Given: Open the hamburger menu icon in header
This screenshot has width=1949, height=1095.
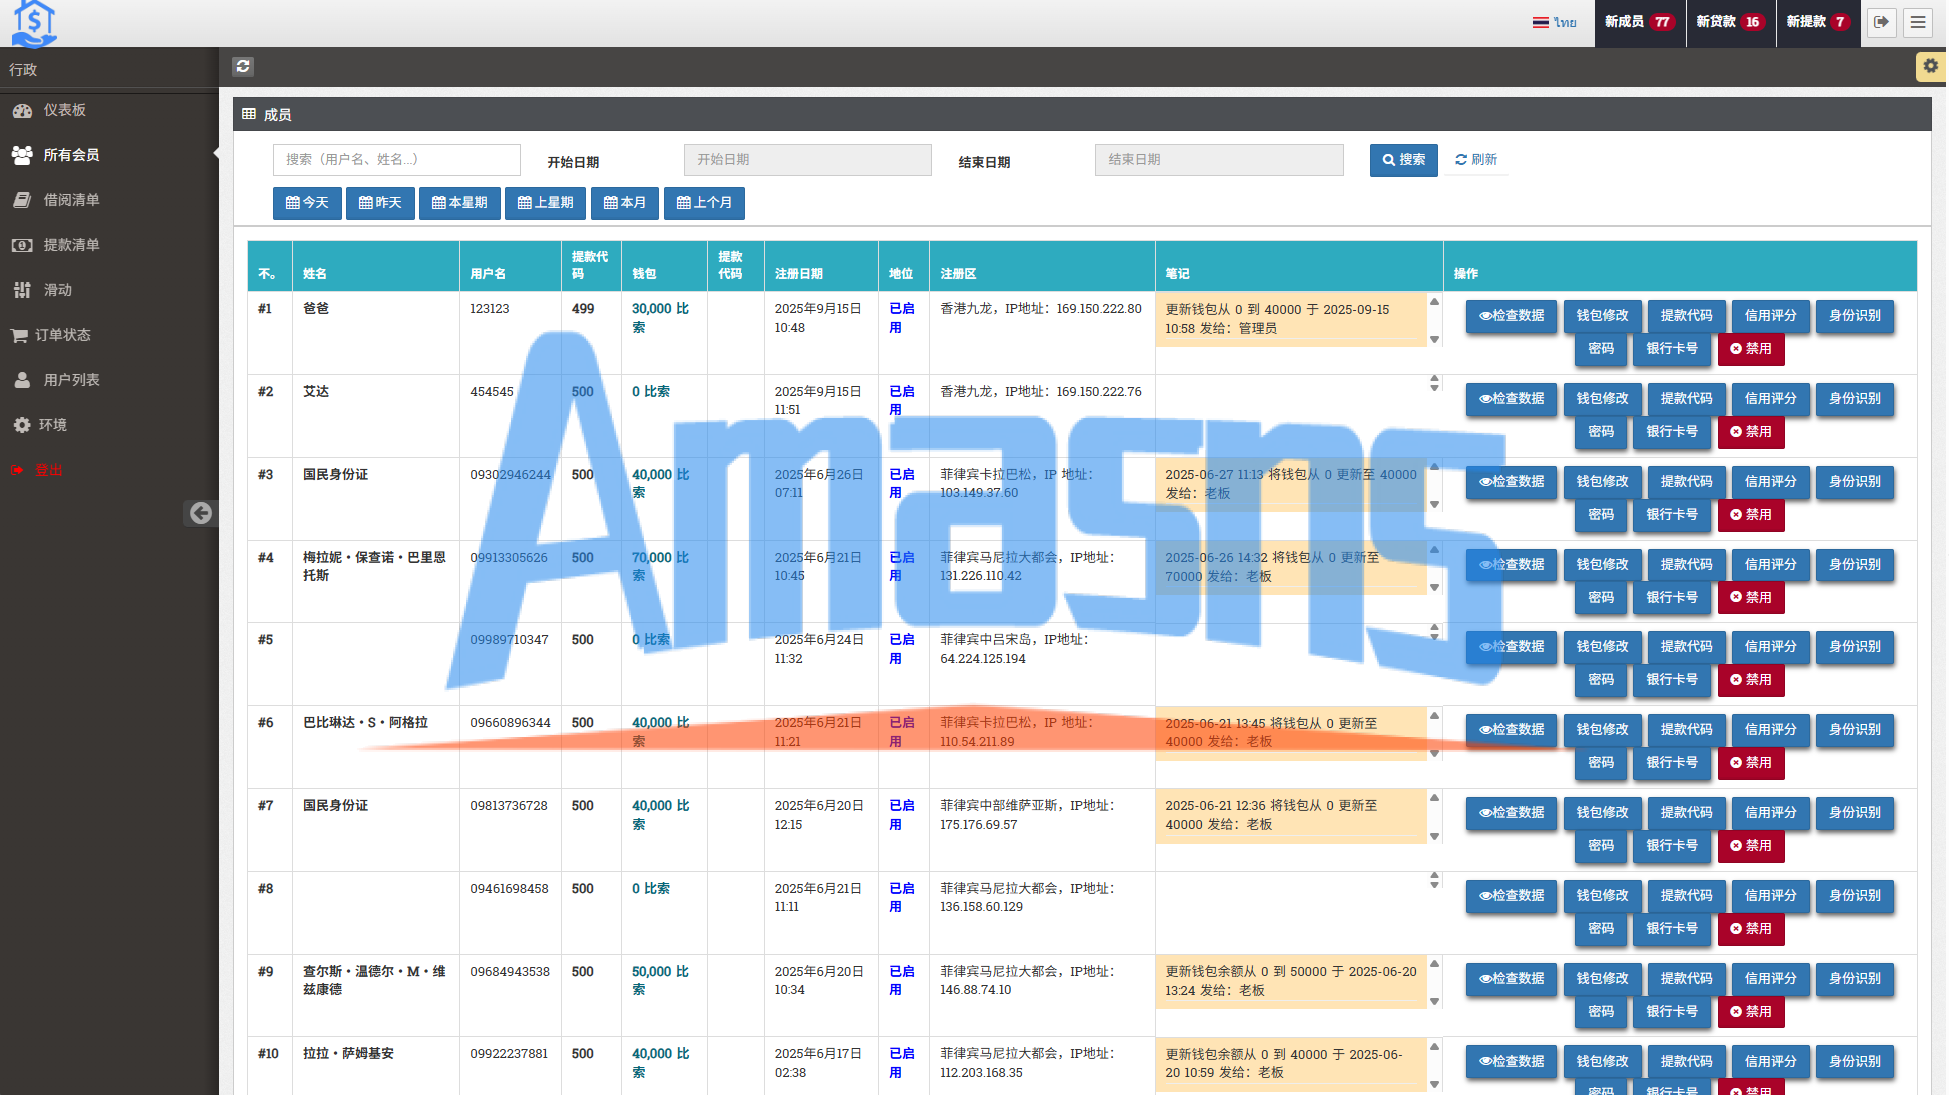Looking at the screenshot, I should 1917,22.
